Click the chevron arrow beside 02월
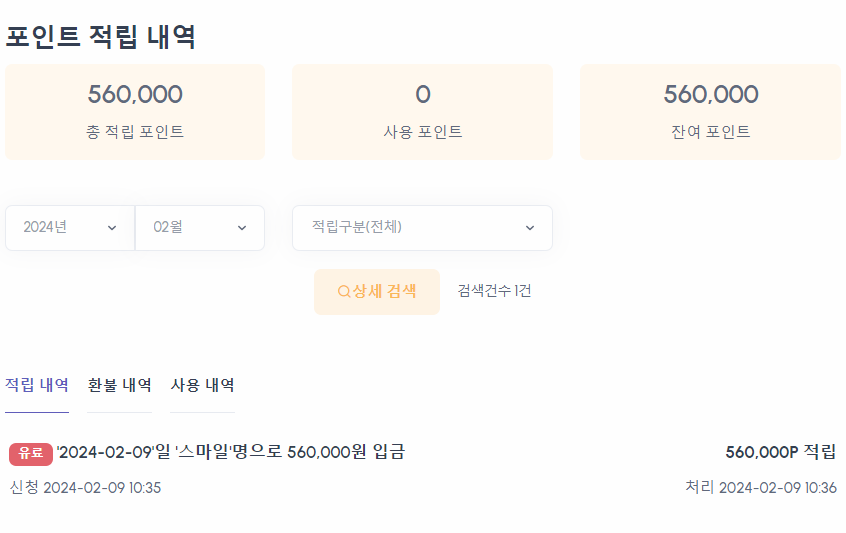Viewport: 846px width, 533px height. (242, 228)
